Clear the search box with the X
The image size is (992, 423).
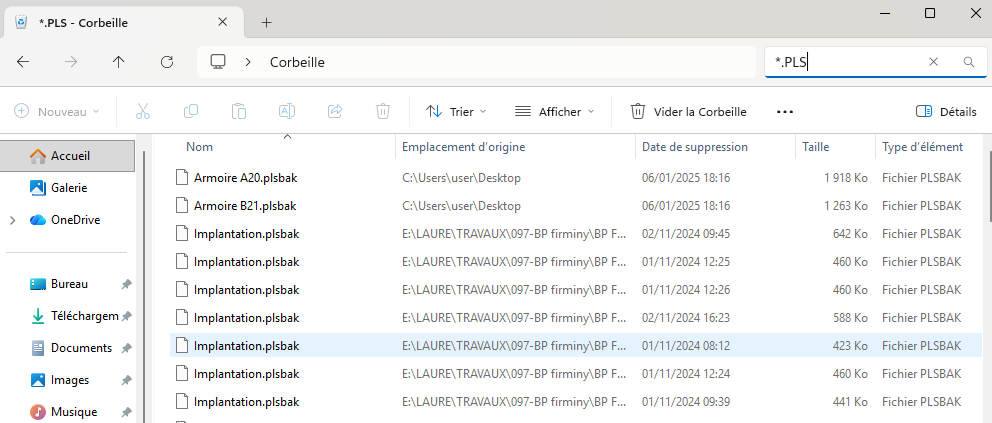[x=933, y=62]
